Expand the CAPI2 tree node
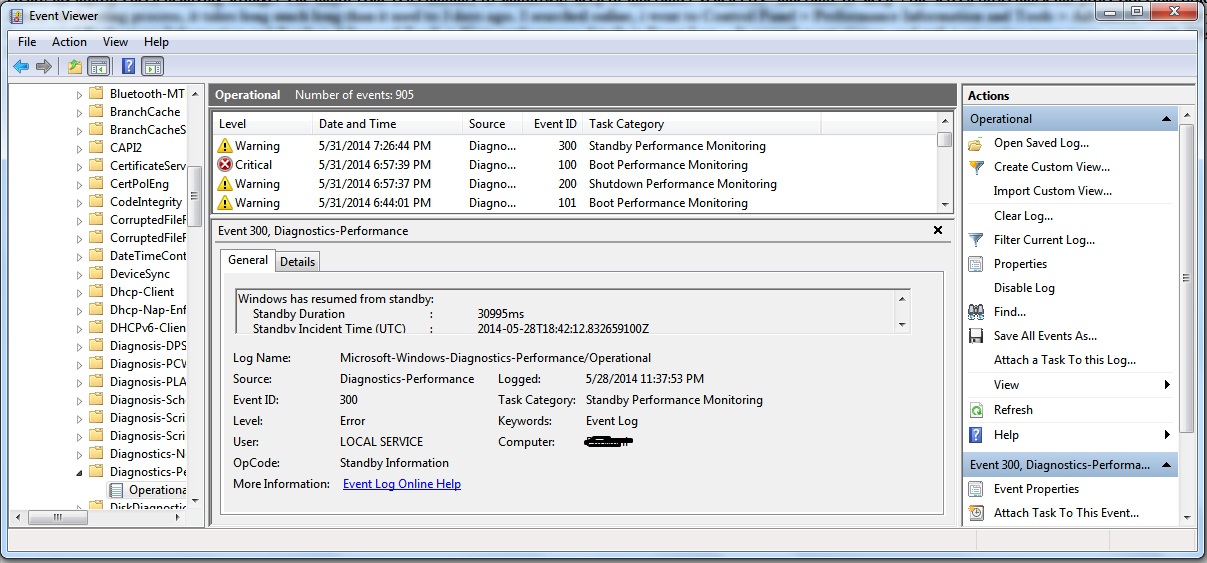Image resolution: width=1207 pixels, height=563 pixels. tap(80, 148)
